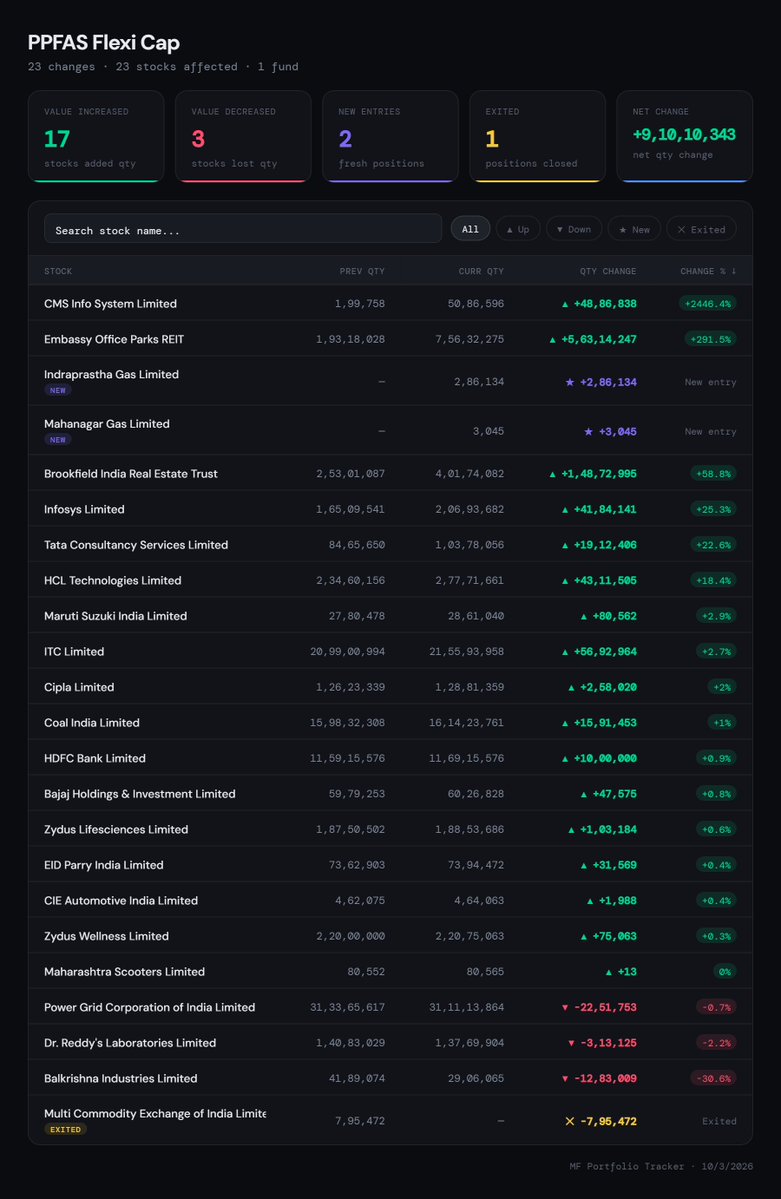This screenshot has height=1199, width=781.
Task: Select the Multi Commodity Exchange of India row
Action: pyautogui.click(x=390, y=1120)
